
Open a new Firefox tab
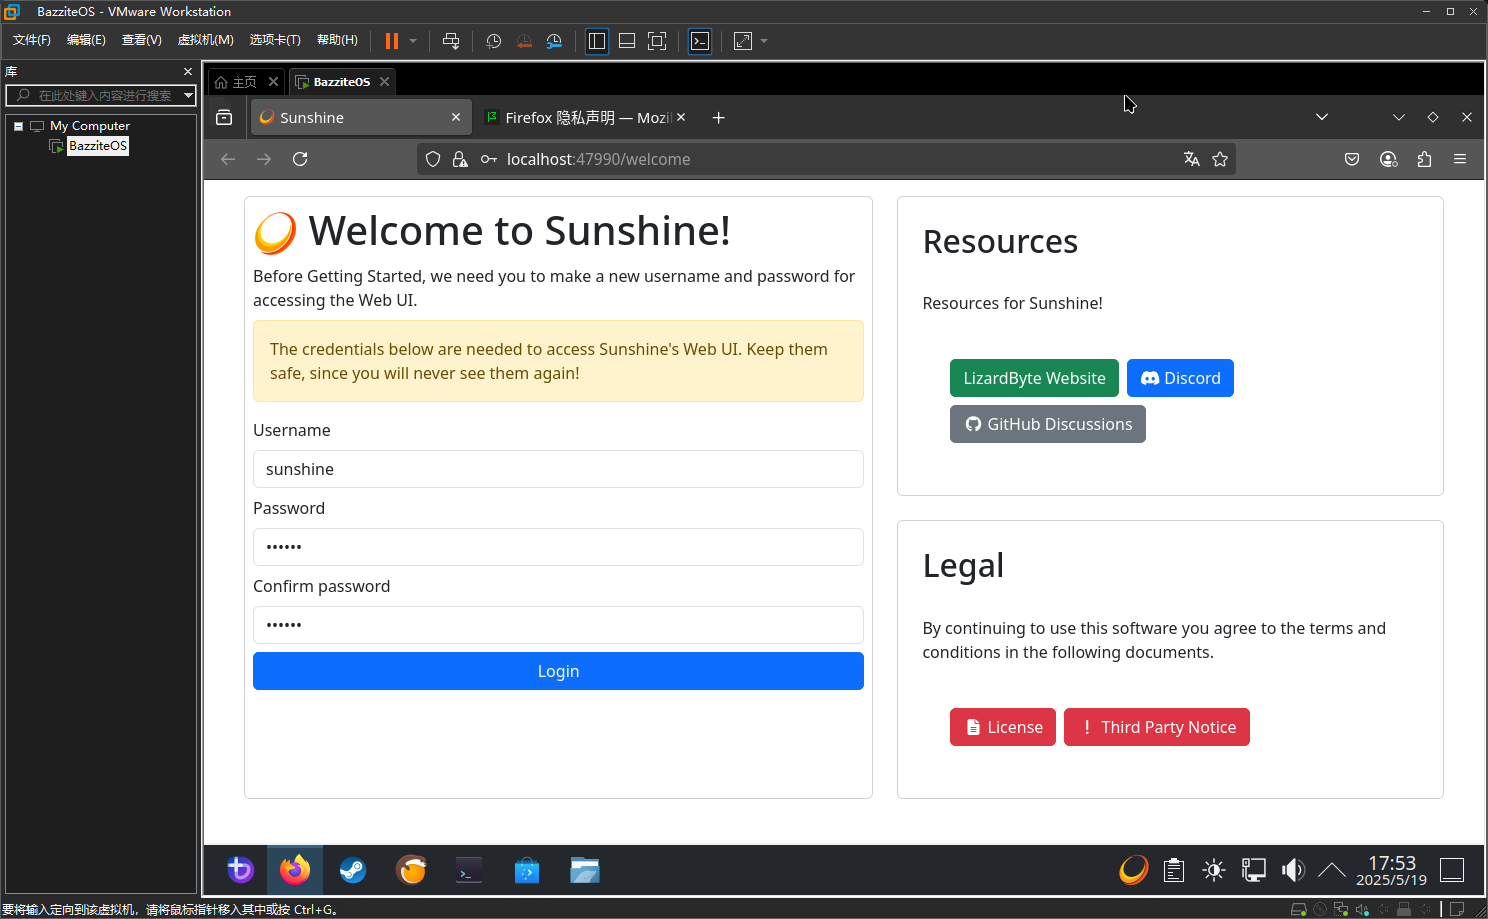(718, 117)
